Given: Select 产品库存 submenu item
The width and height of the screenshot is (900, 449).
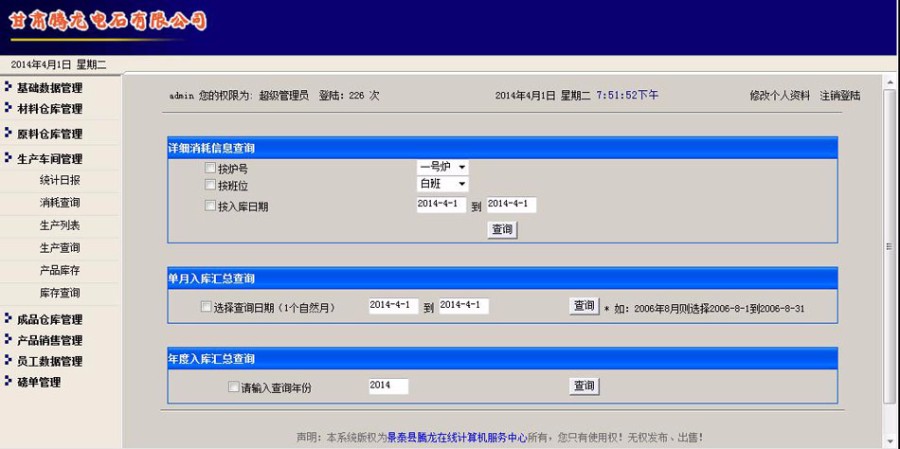Looking at the screenshot, I should point(60,270).
